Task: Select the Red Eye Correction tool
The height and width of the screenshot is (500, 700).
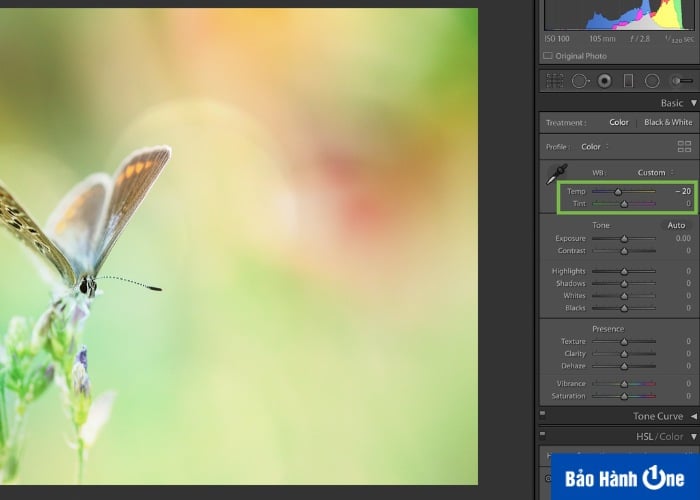Action: tap(604, 81)
